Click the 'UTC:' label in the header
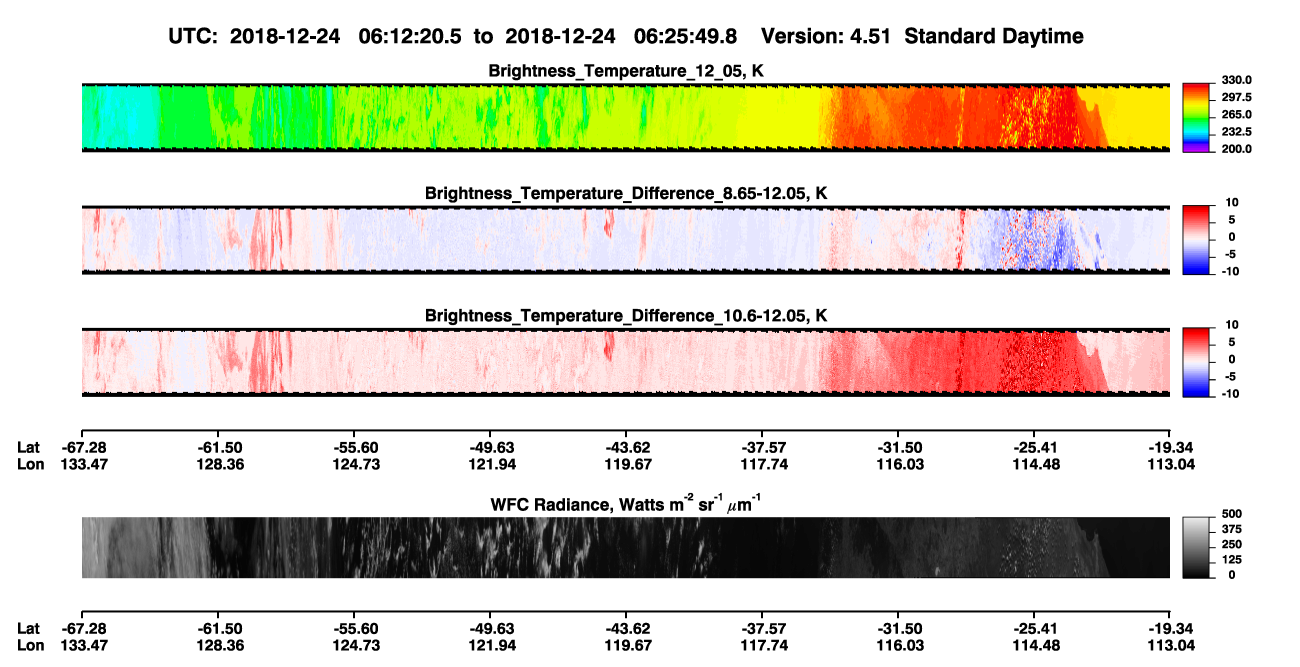The width and height of the screenshot is (1300, 667). click(194, 36)
